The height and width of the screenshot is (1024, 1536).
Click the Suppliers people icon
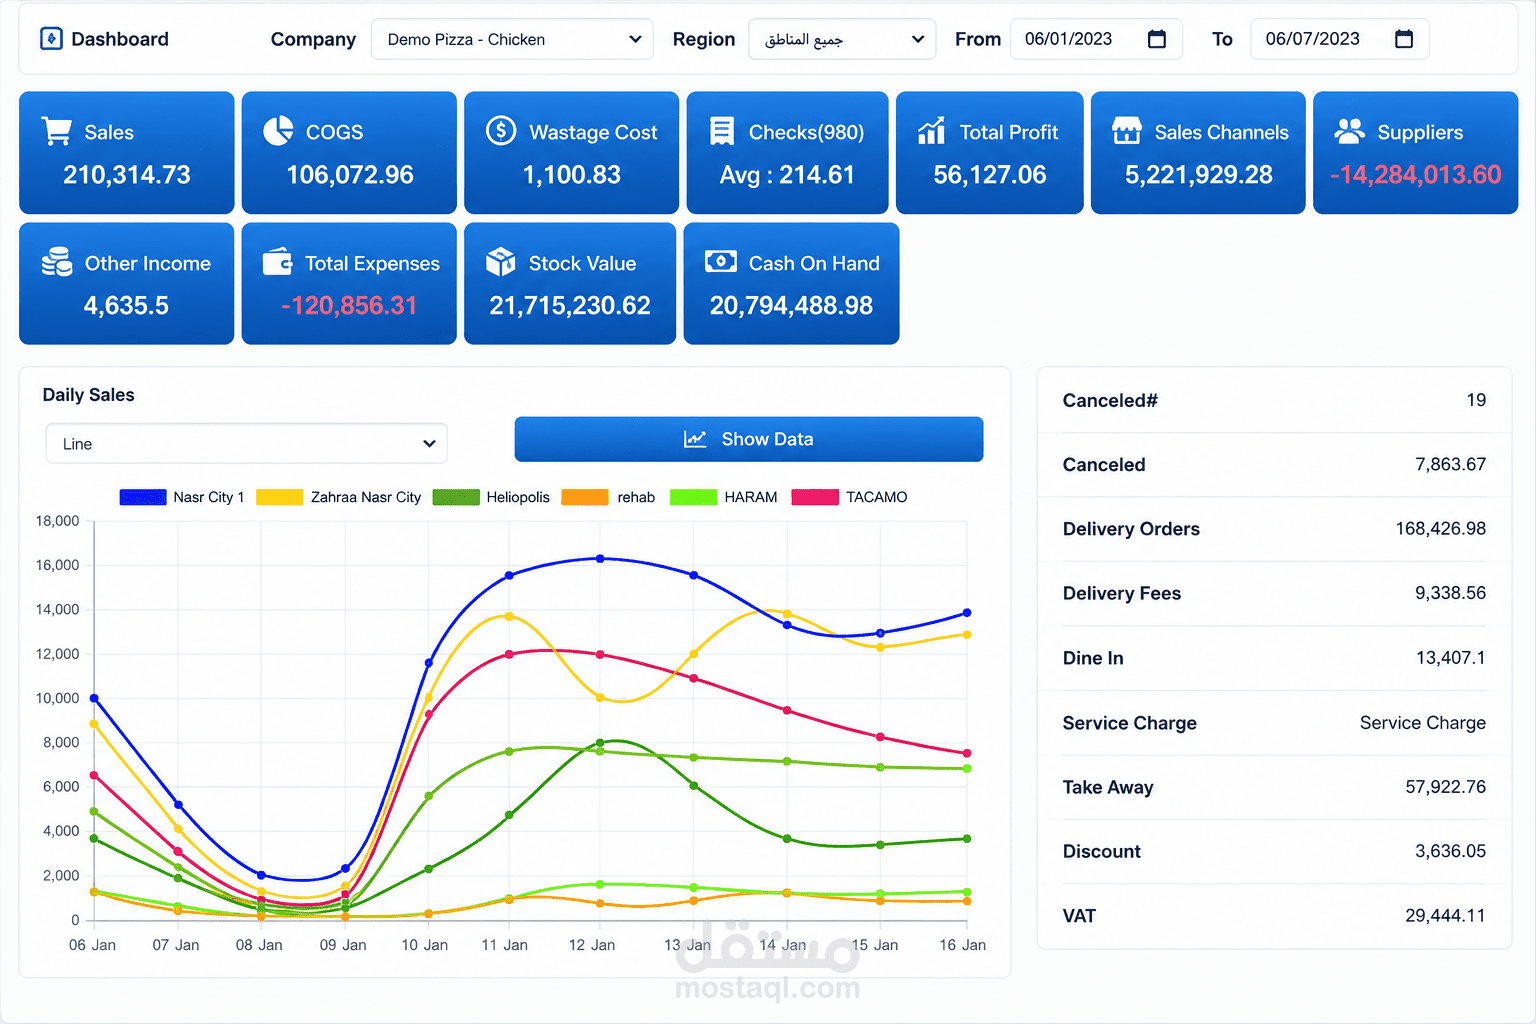(x=1350, y=131)
